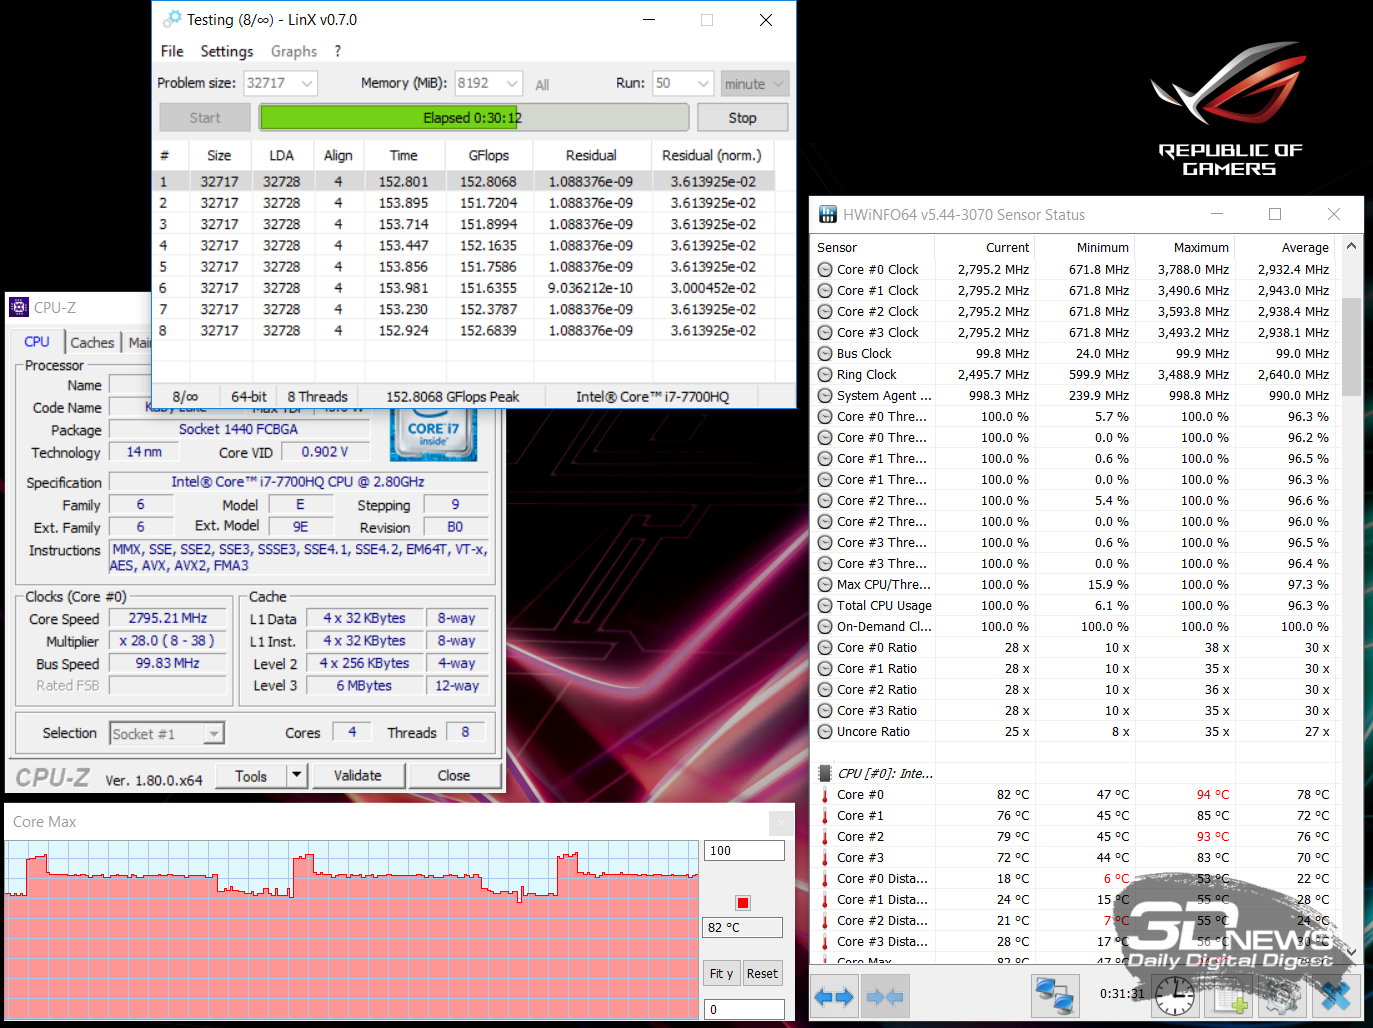Select LinX result row 6 with 151.6355 GFlops

coord(464,288)
